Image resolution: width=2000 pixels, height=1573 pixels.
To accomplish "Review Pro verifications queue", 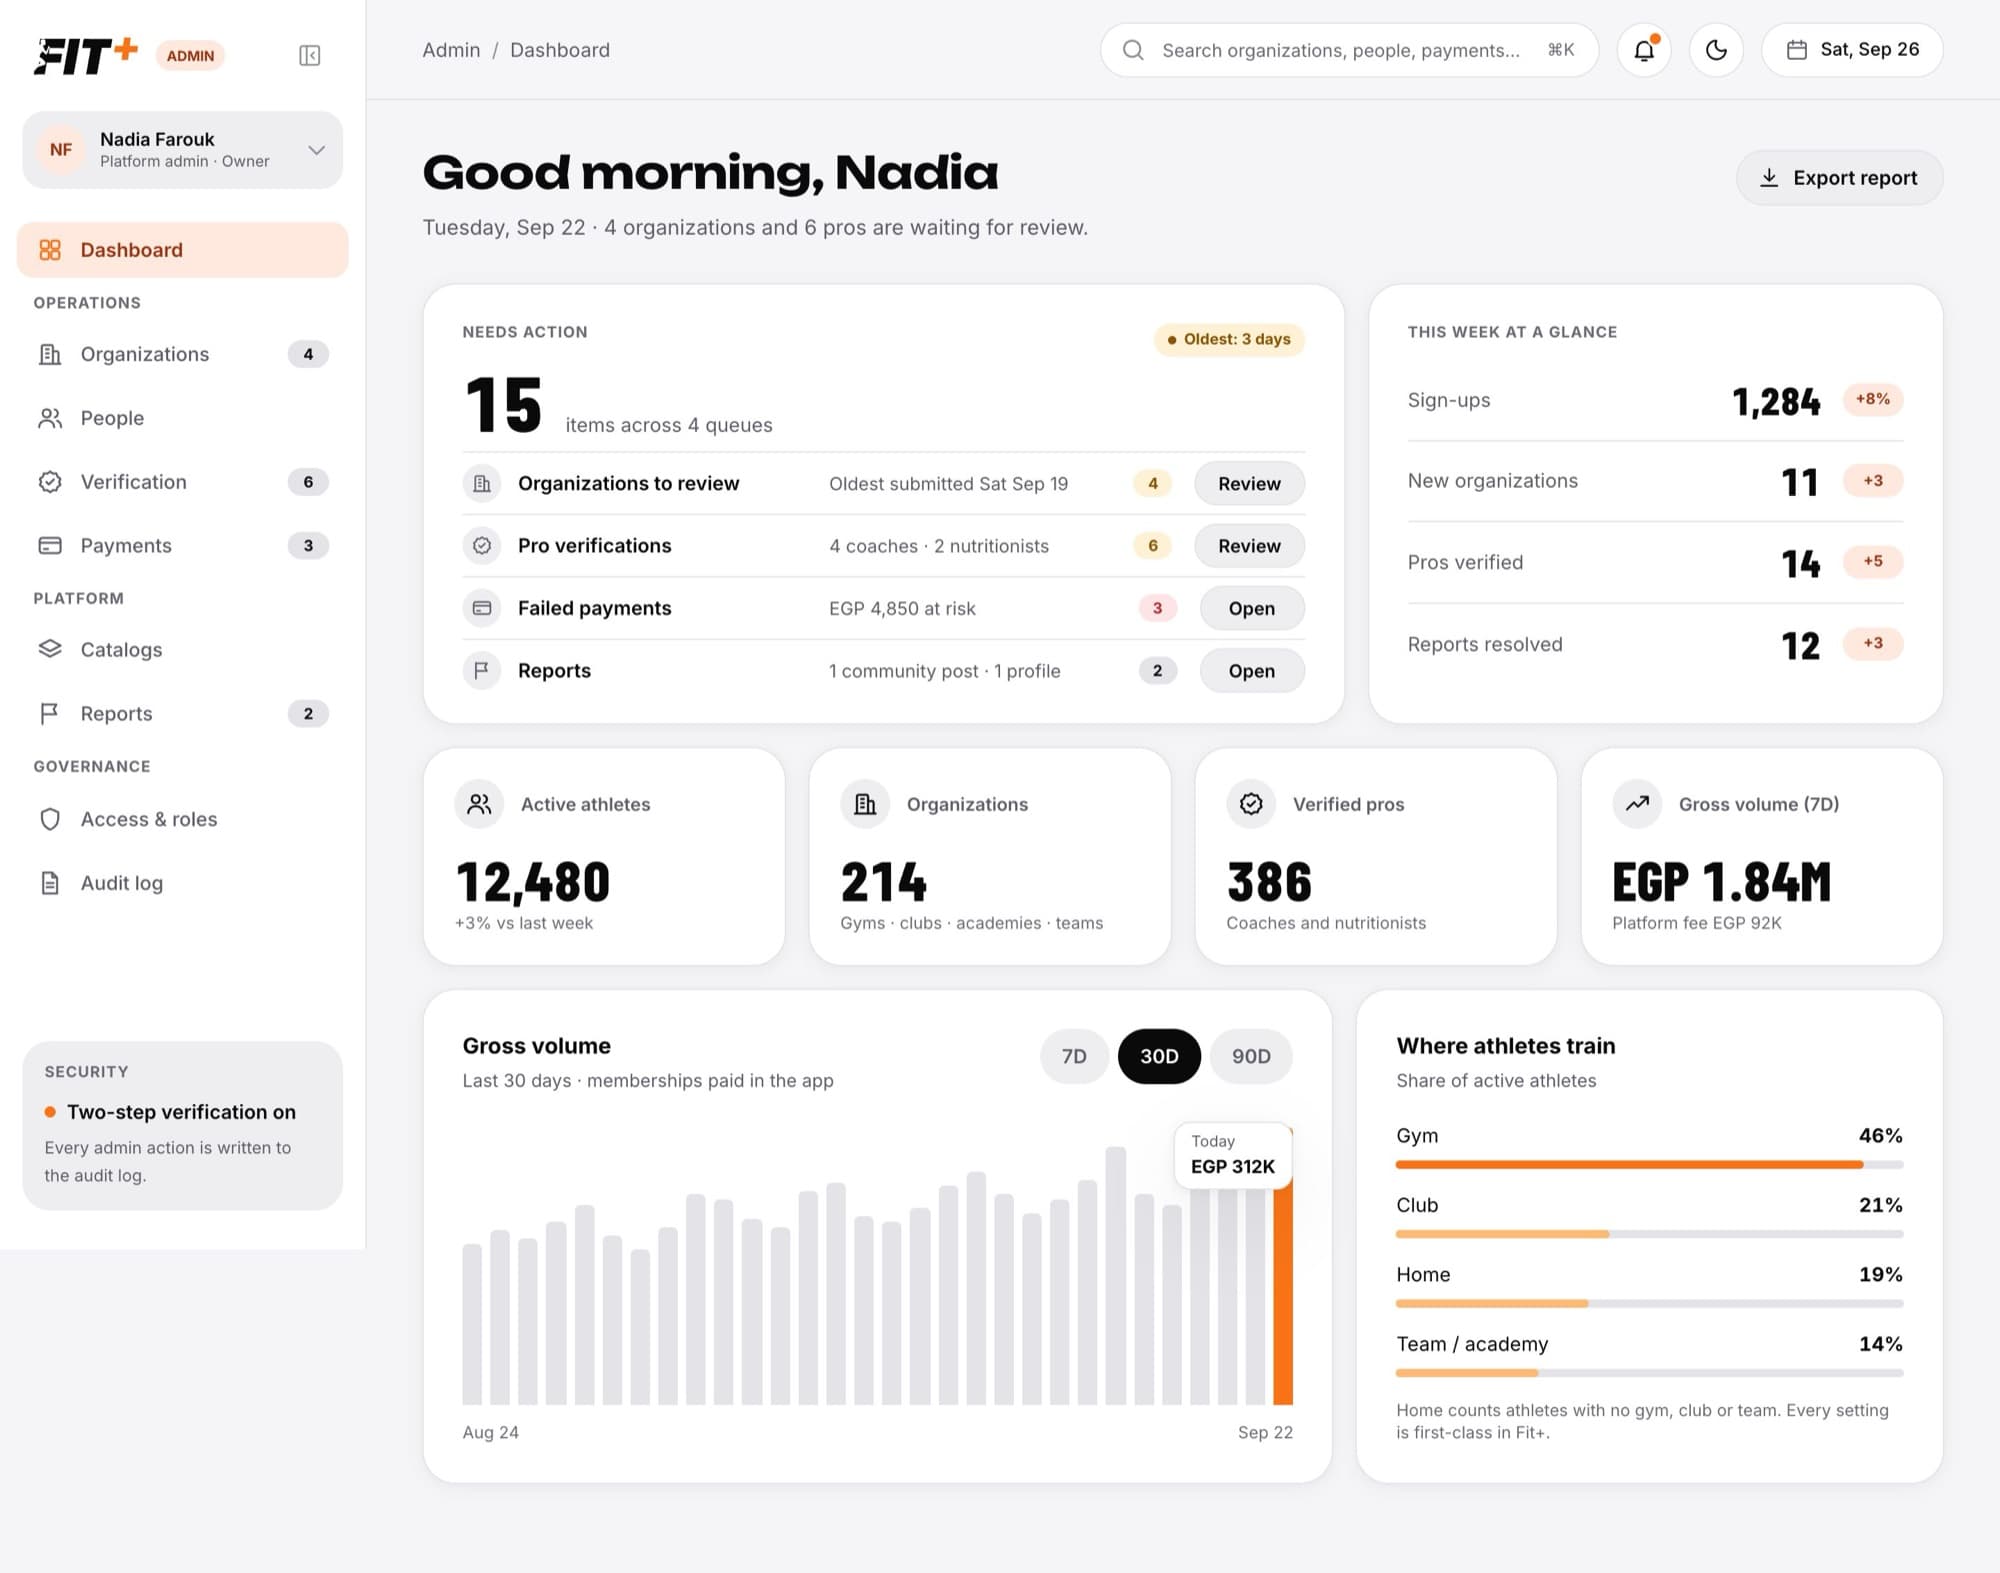I will point(1249,546).
